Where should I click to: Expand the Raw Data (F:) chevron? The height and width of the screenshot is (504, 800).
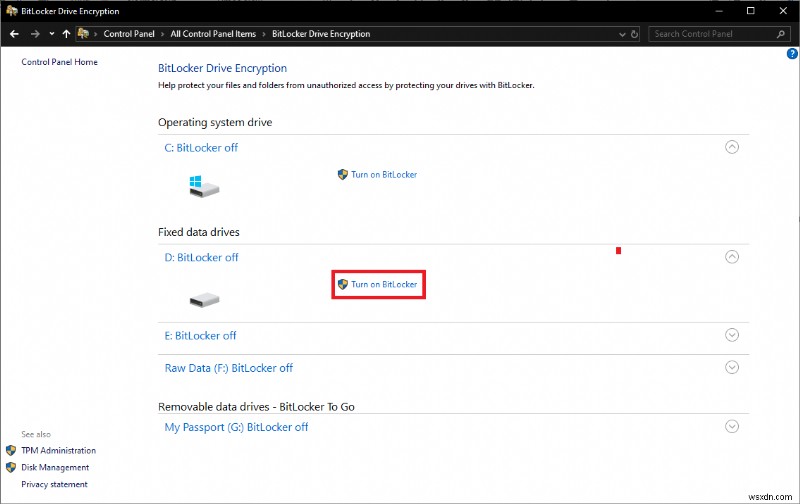coord(732,367)
